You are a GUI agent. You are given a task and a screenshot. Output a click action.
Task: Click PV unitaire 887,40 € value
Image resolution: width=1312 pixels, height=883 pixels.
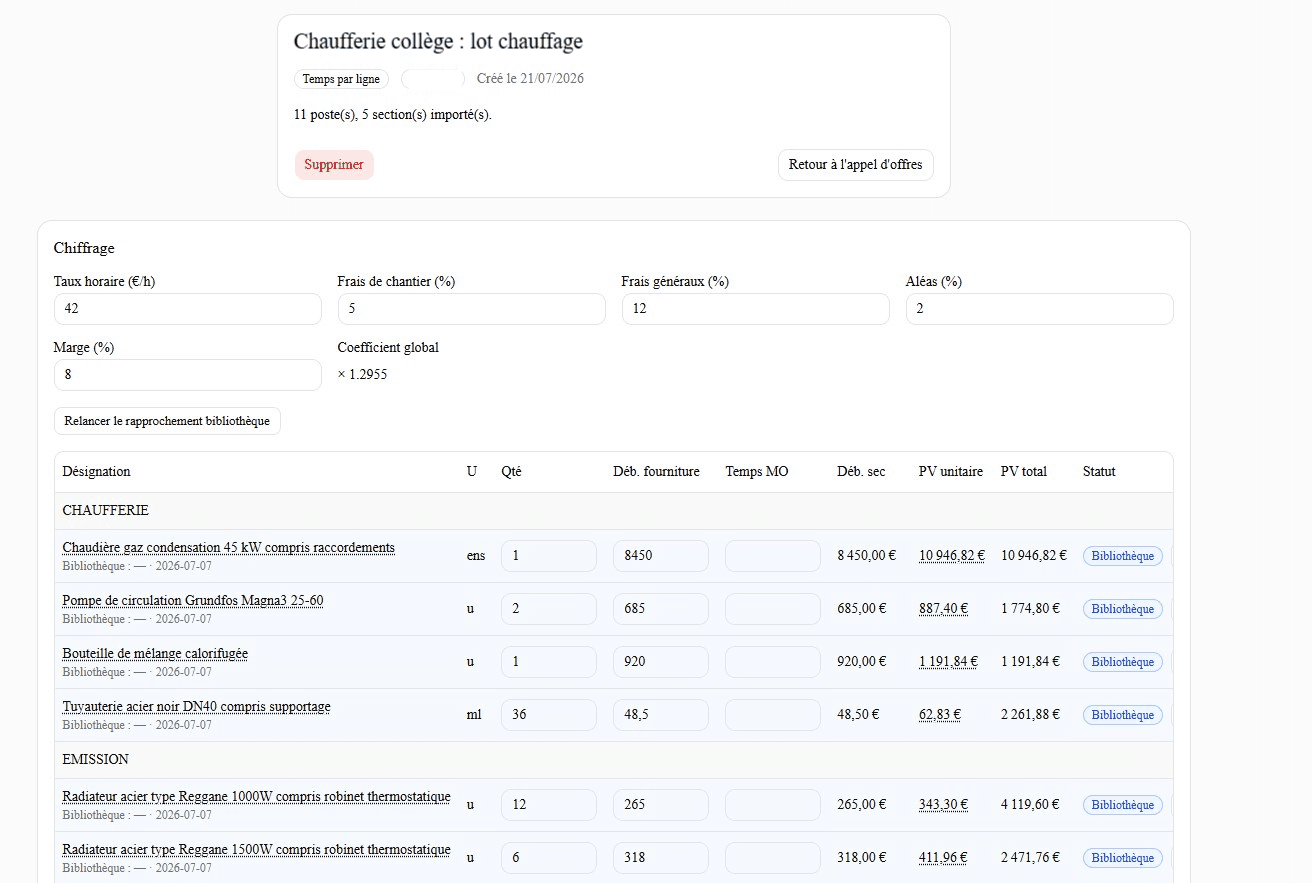click(942, 609)
